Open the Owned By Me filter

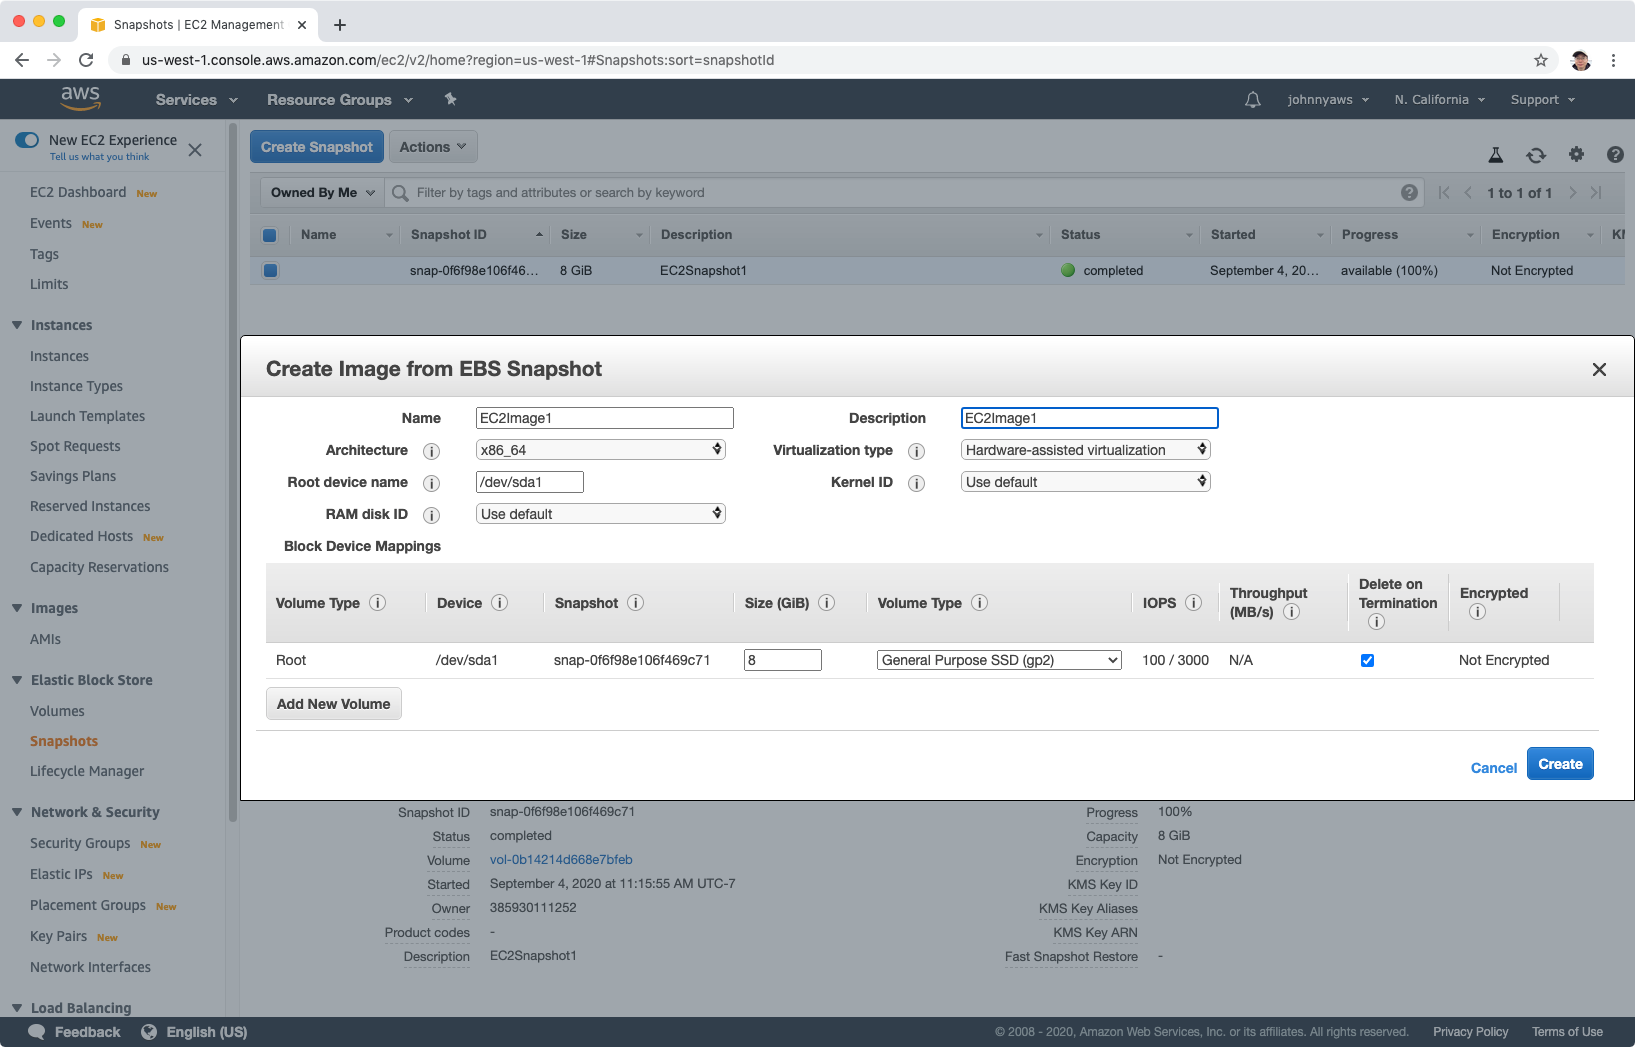pyautogui.click(x=322, y=193)
